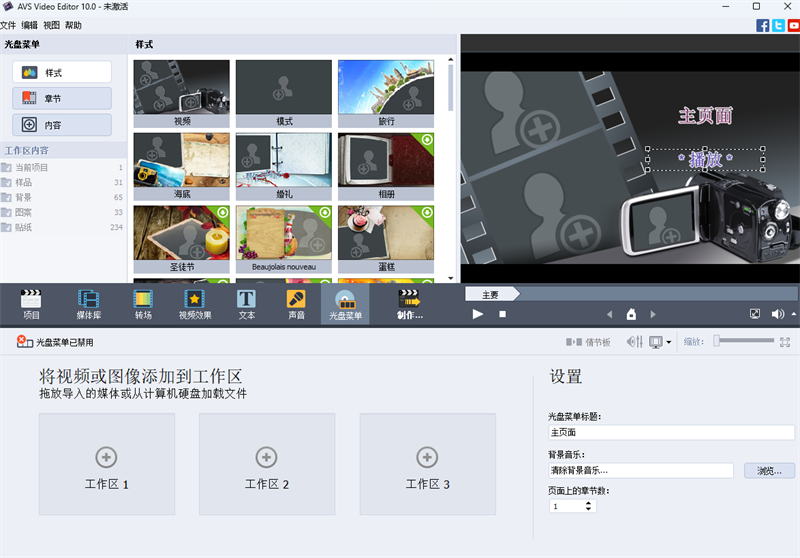Increase the 页面上的章节数 stepper value
Image resolution: width=800 pixels, height=558 pixels.
click(588, 503)
